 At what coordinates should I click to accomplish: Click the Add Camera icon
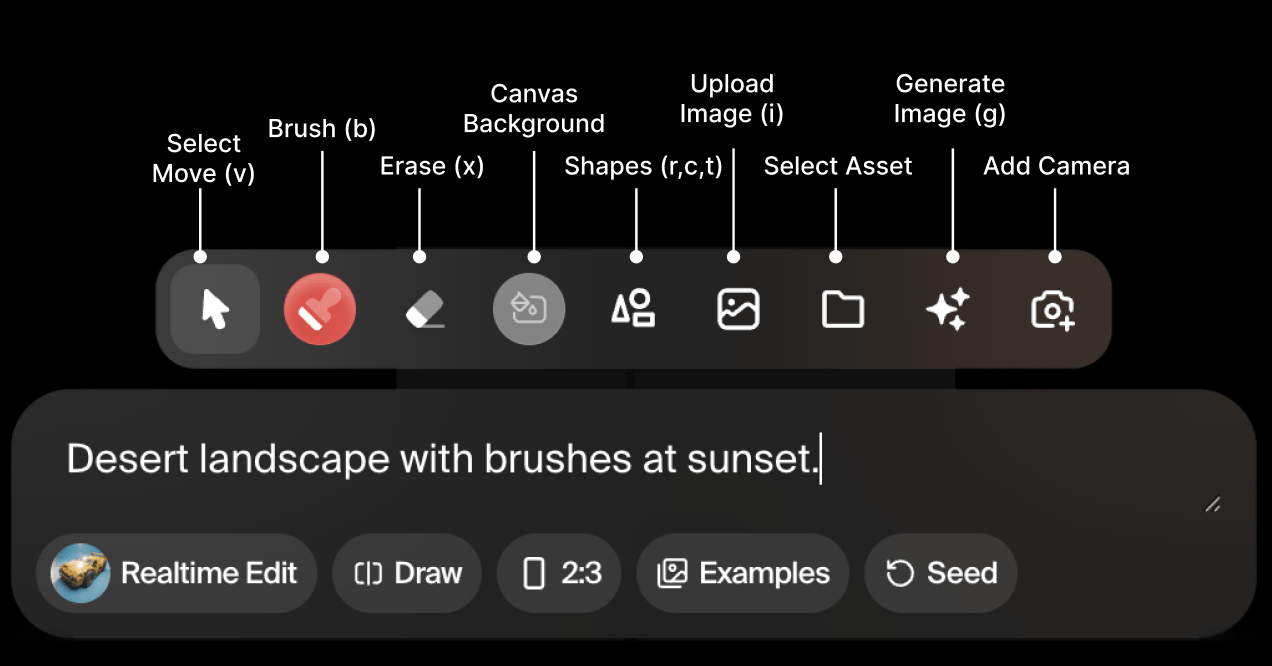coord(1053,310)
